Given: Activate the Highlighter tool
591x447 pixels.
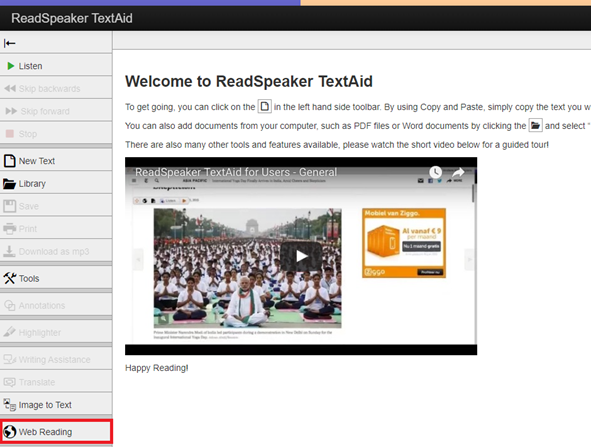Looking at the screenshot, I should tap(56, 332).
